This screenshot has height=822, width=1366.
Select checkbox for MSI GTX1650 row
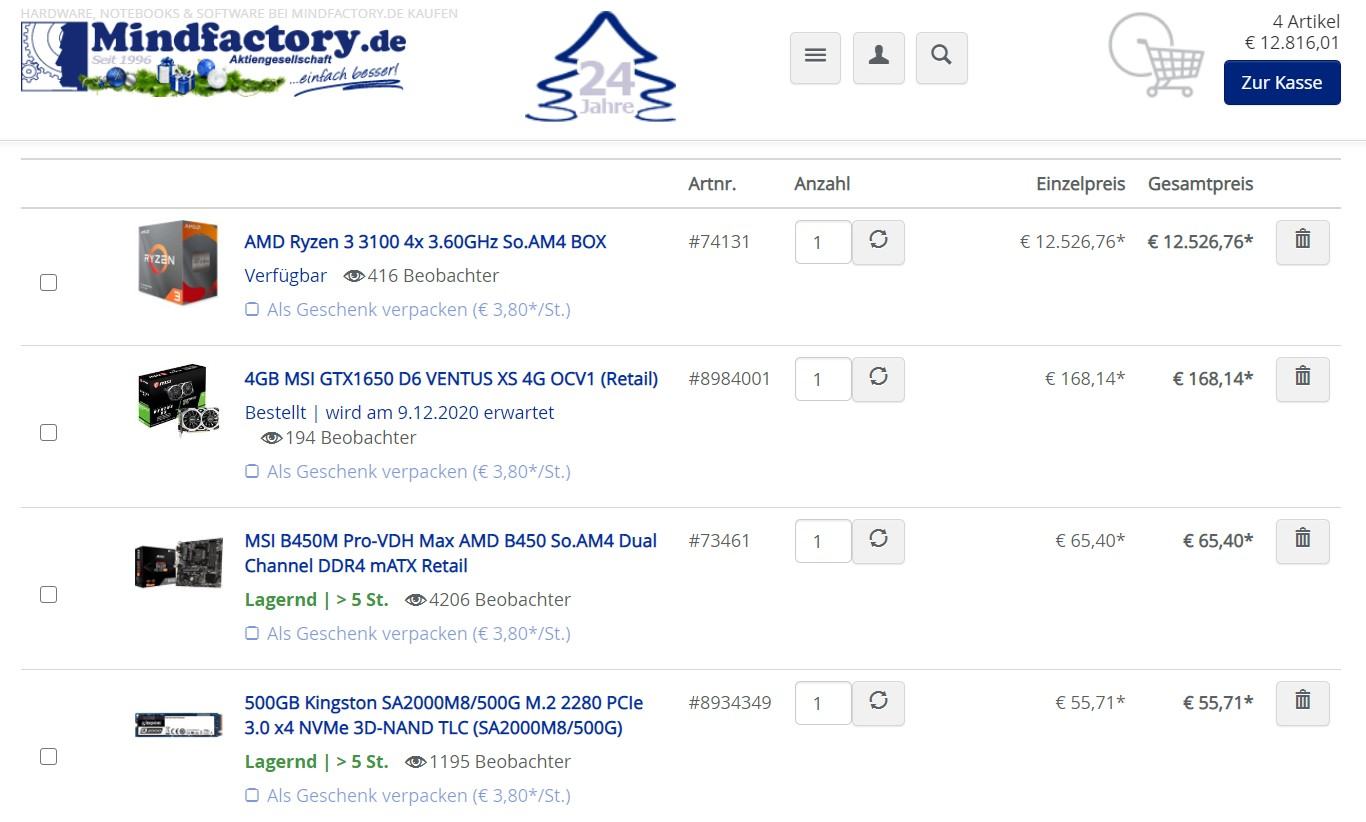(48, 433)
